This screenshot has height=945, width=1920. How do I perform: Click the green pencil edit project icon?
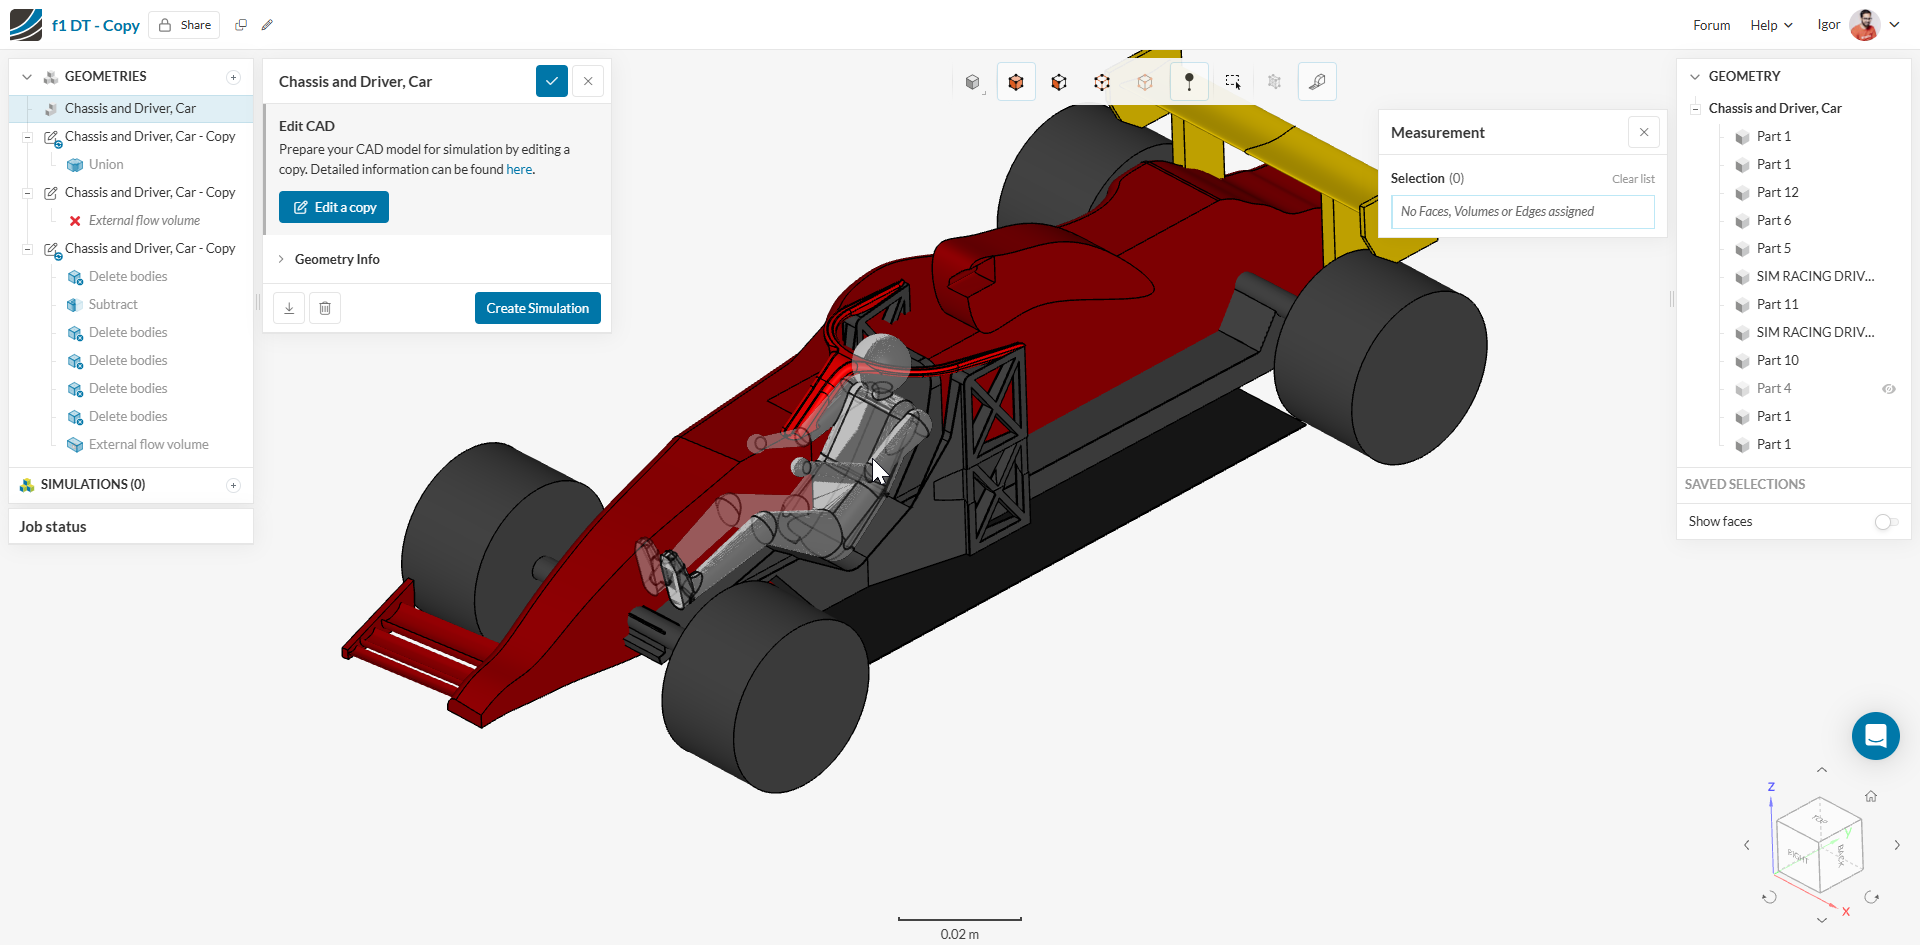(267, 25)
